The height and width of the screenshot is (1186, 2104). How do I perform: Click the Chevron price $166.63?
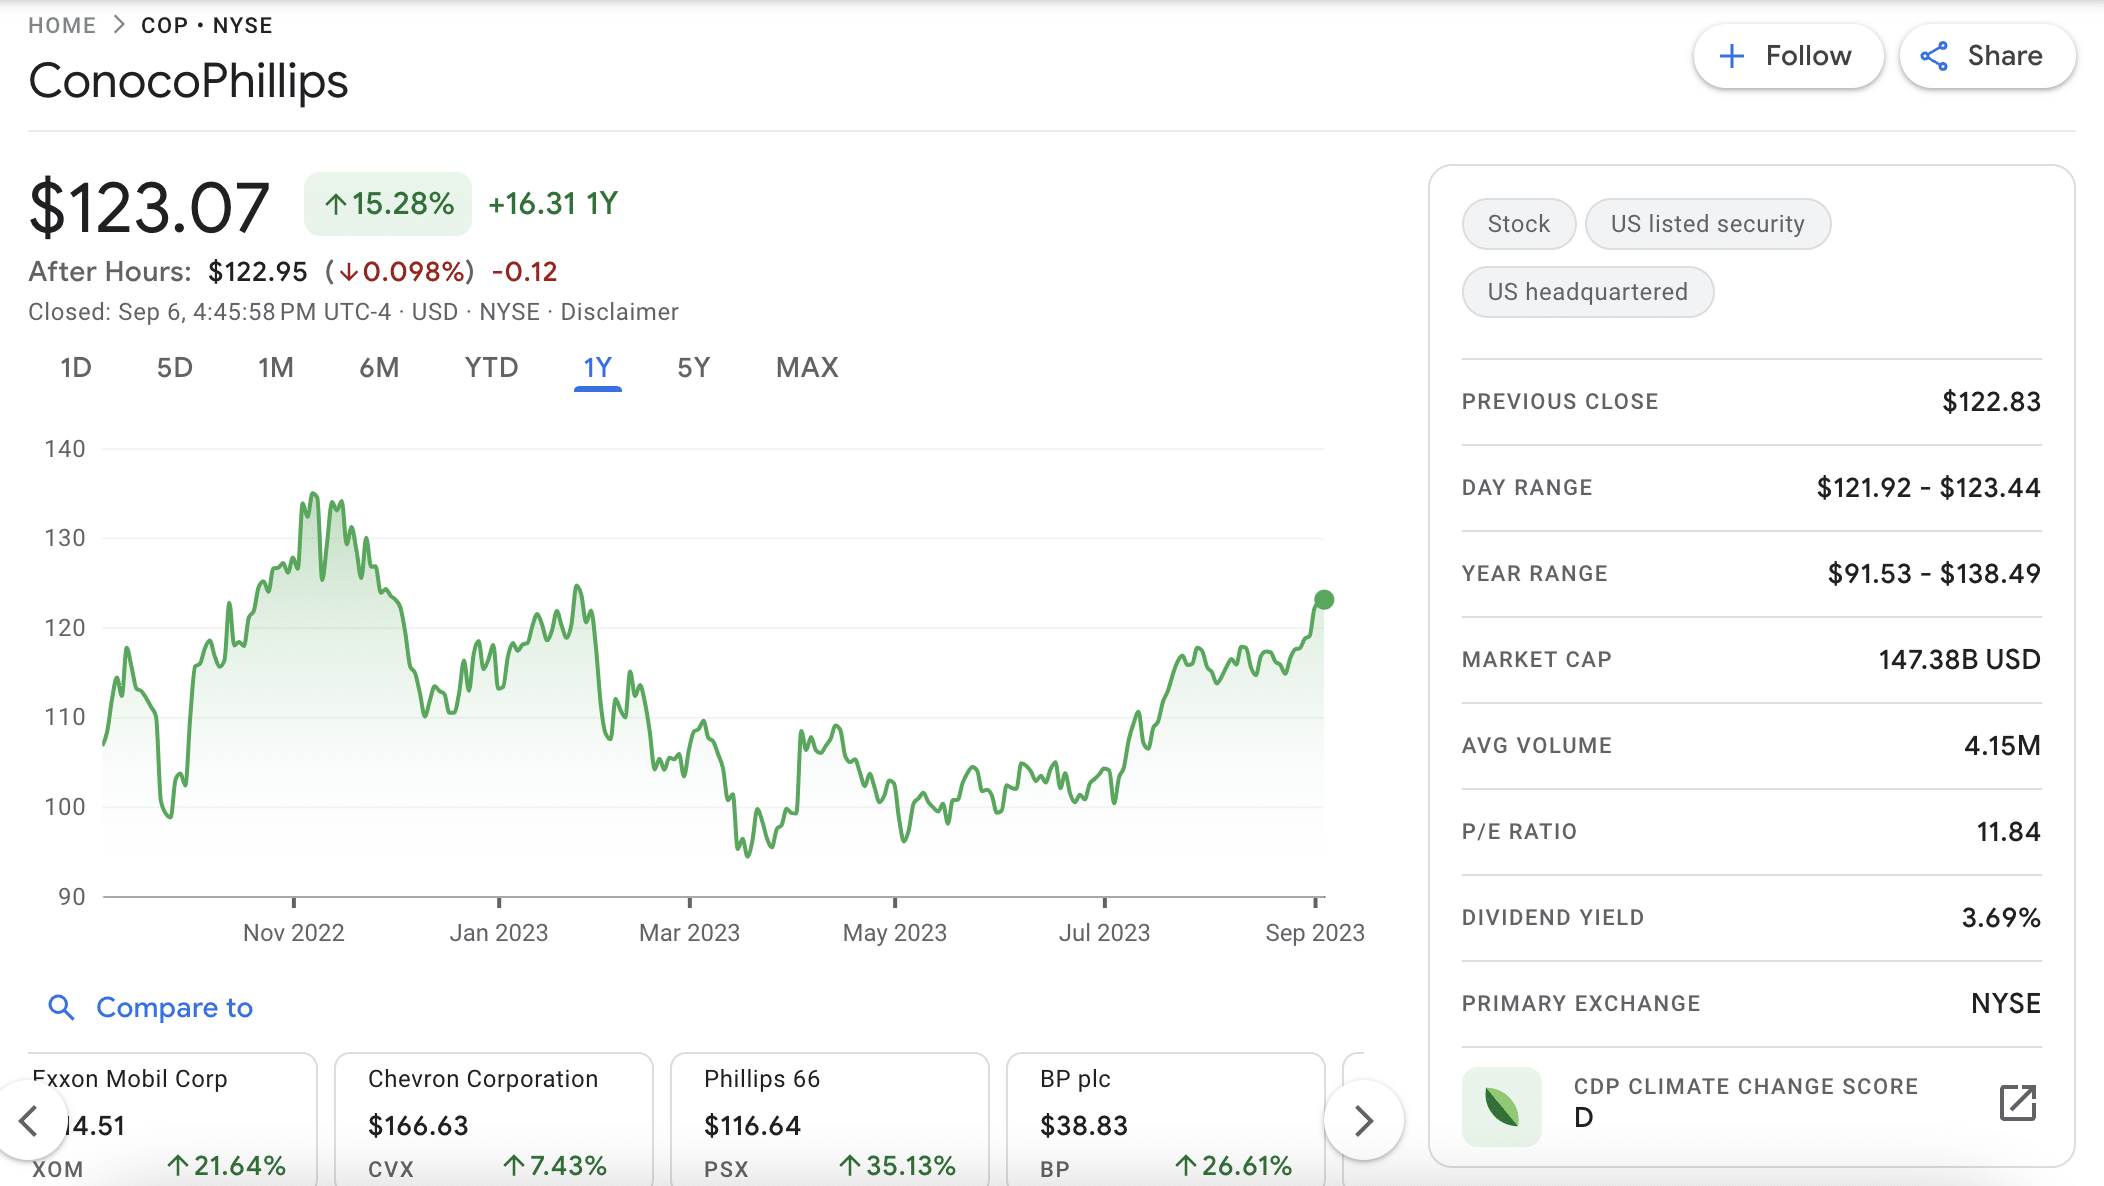pyautogui.click(x=418, y=1126)
